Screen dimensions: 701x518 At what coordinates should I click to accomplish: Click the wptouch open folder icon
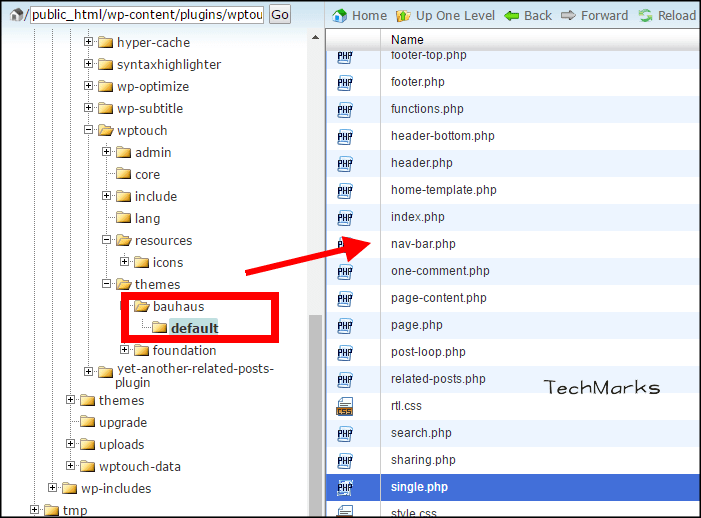click(105, 131)
